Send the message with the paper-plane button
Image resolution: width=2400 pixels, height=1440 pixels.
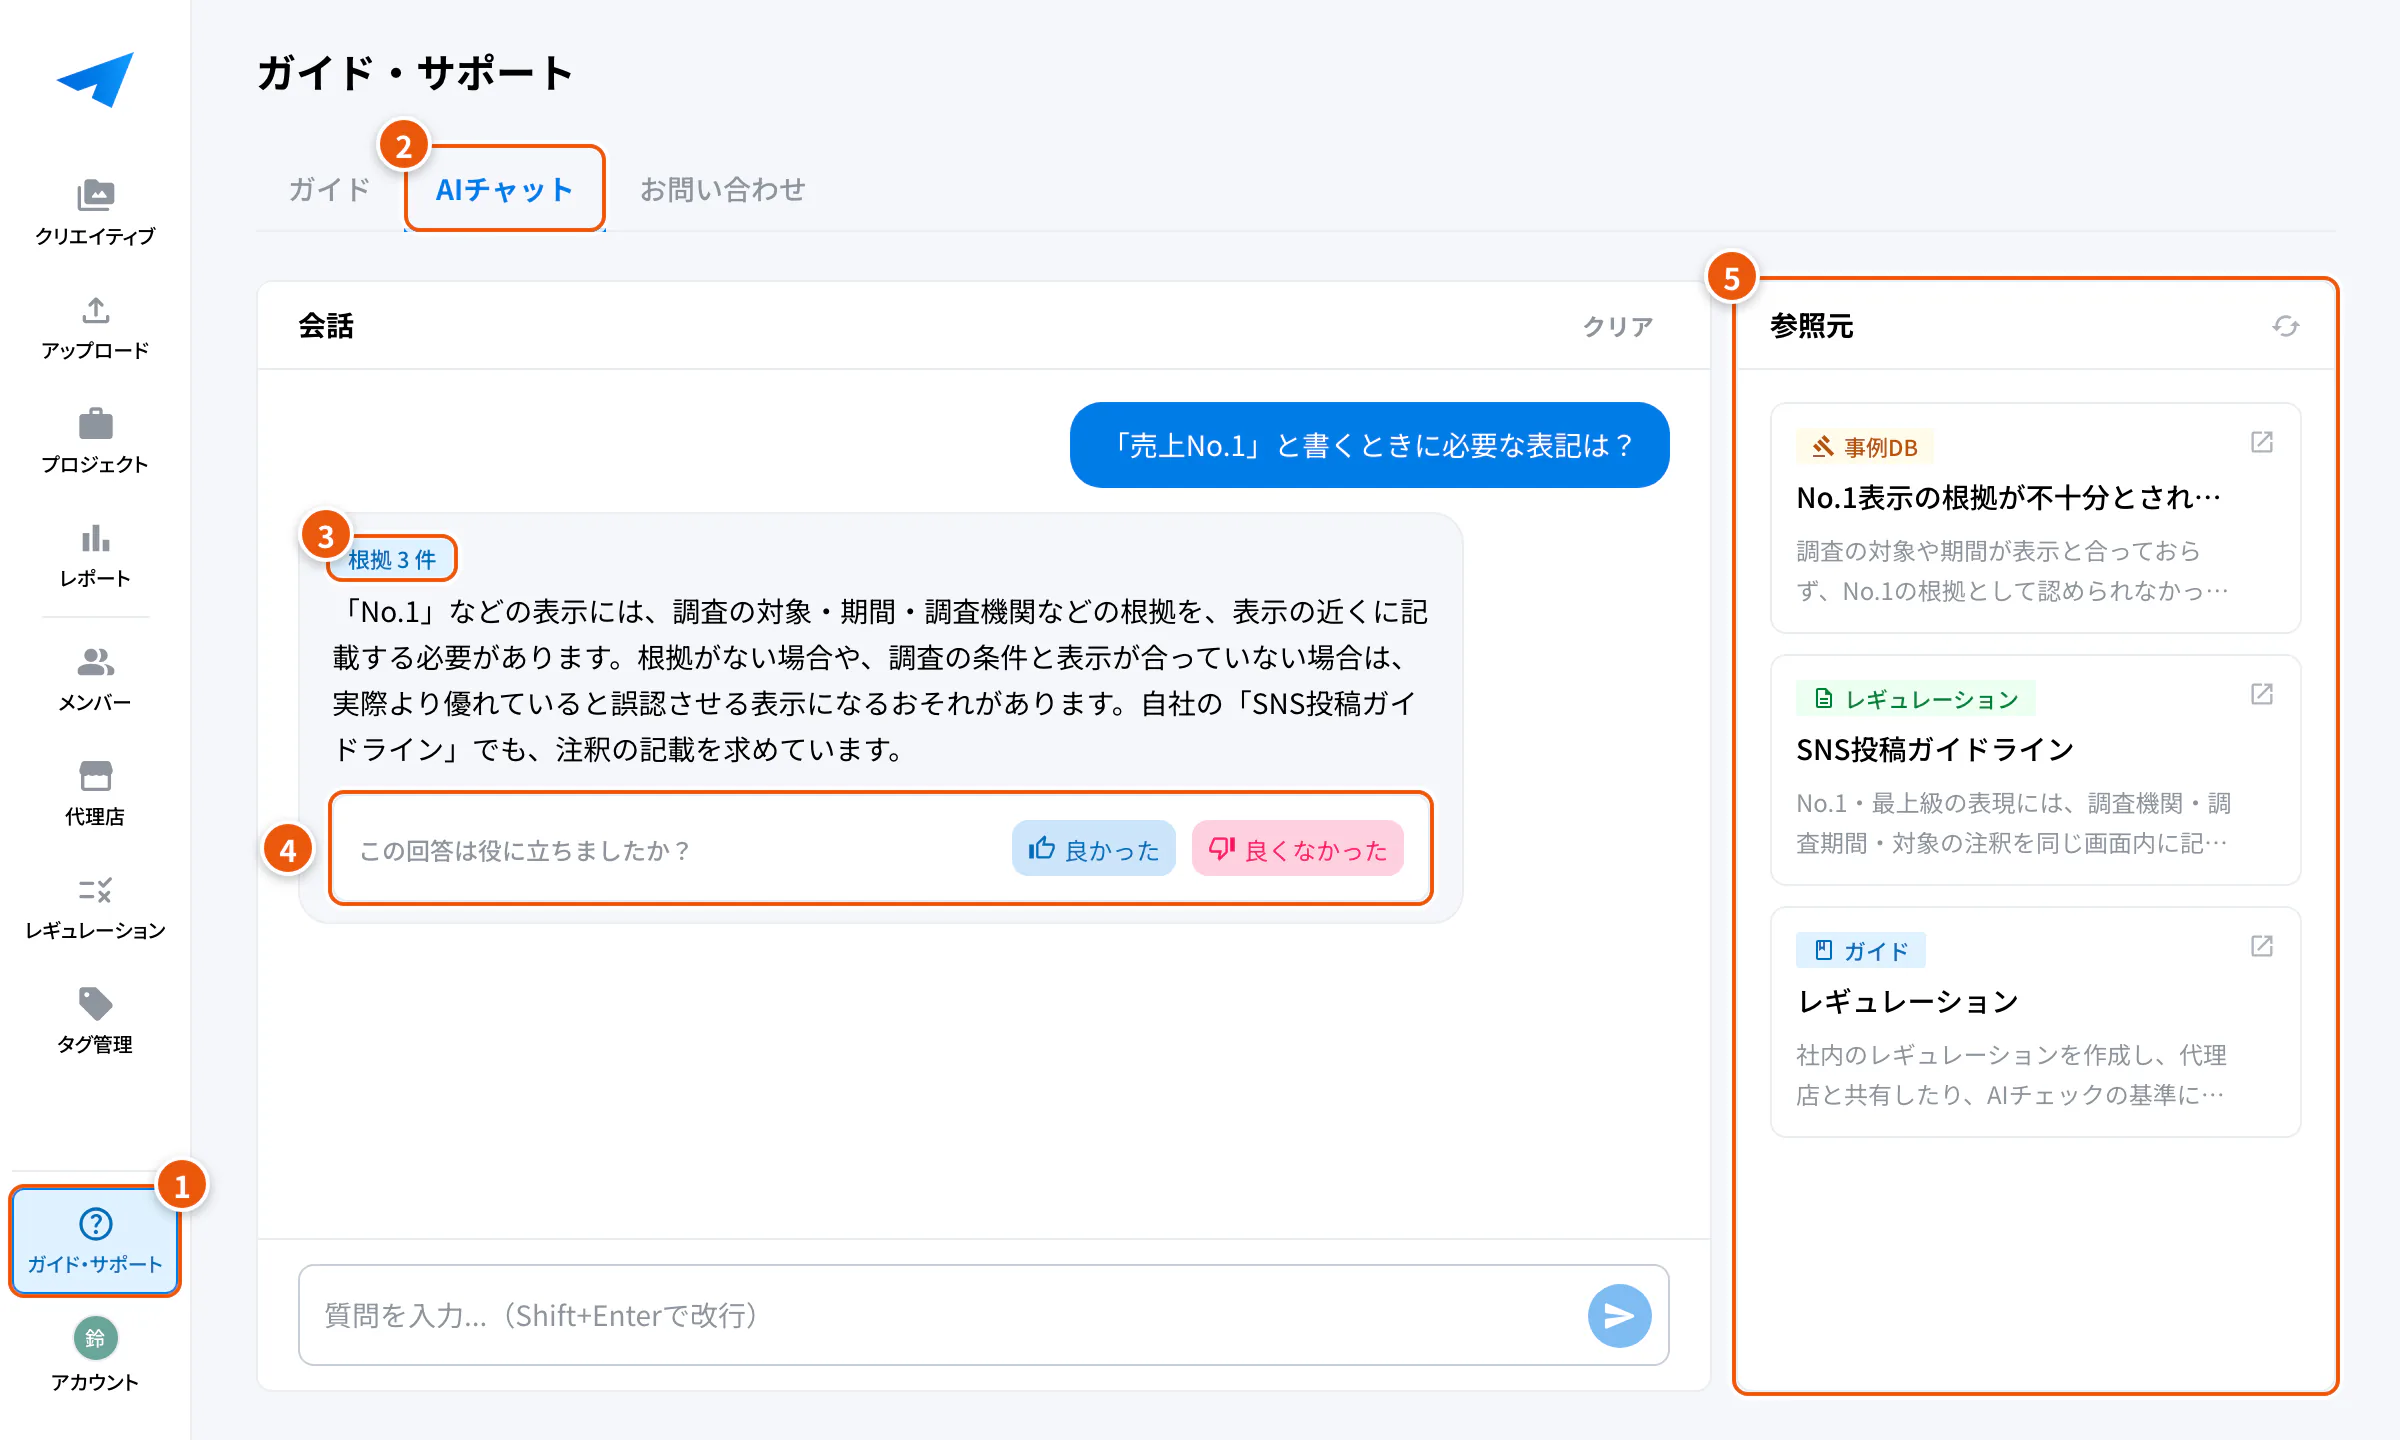(x=1619, y=1315)
